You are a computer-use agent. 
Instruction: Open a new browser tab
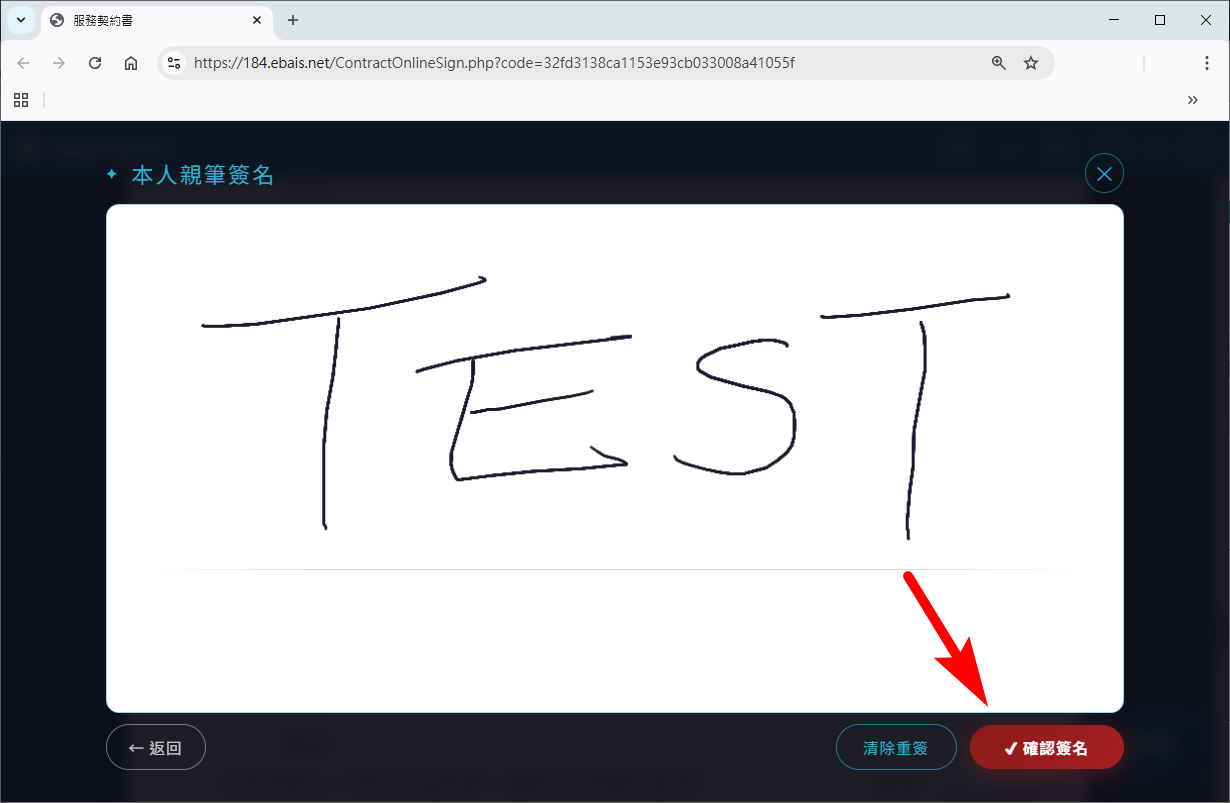click(293, 20)
